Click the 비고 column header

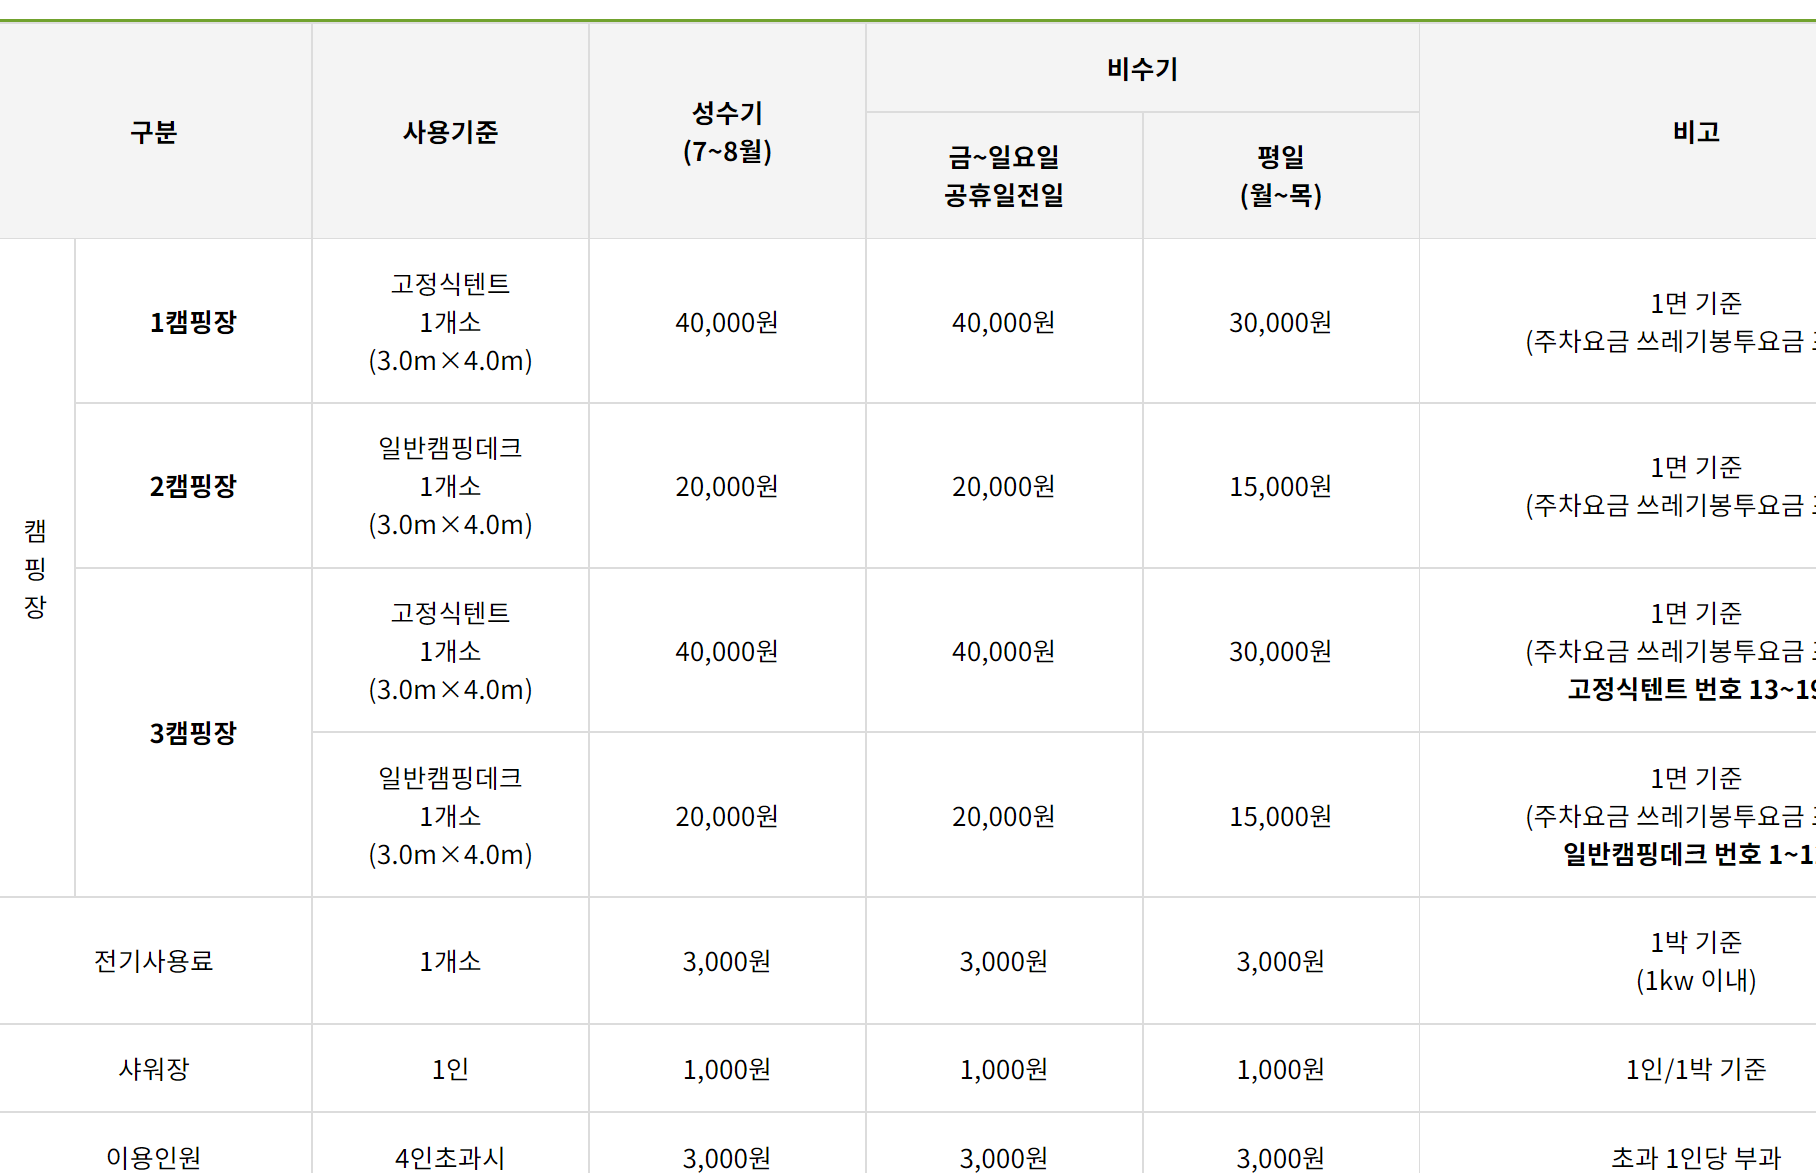[x=1696, y=132]
